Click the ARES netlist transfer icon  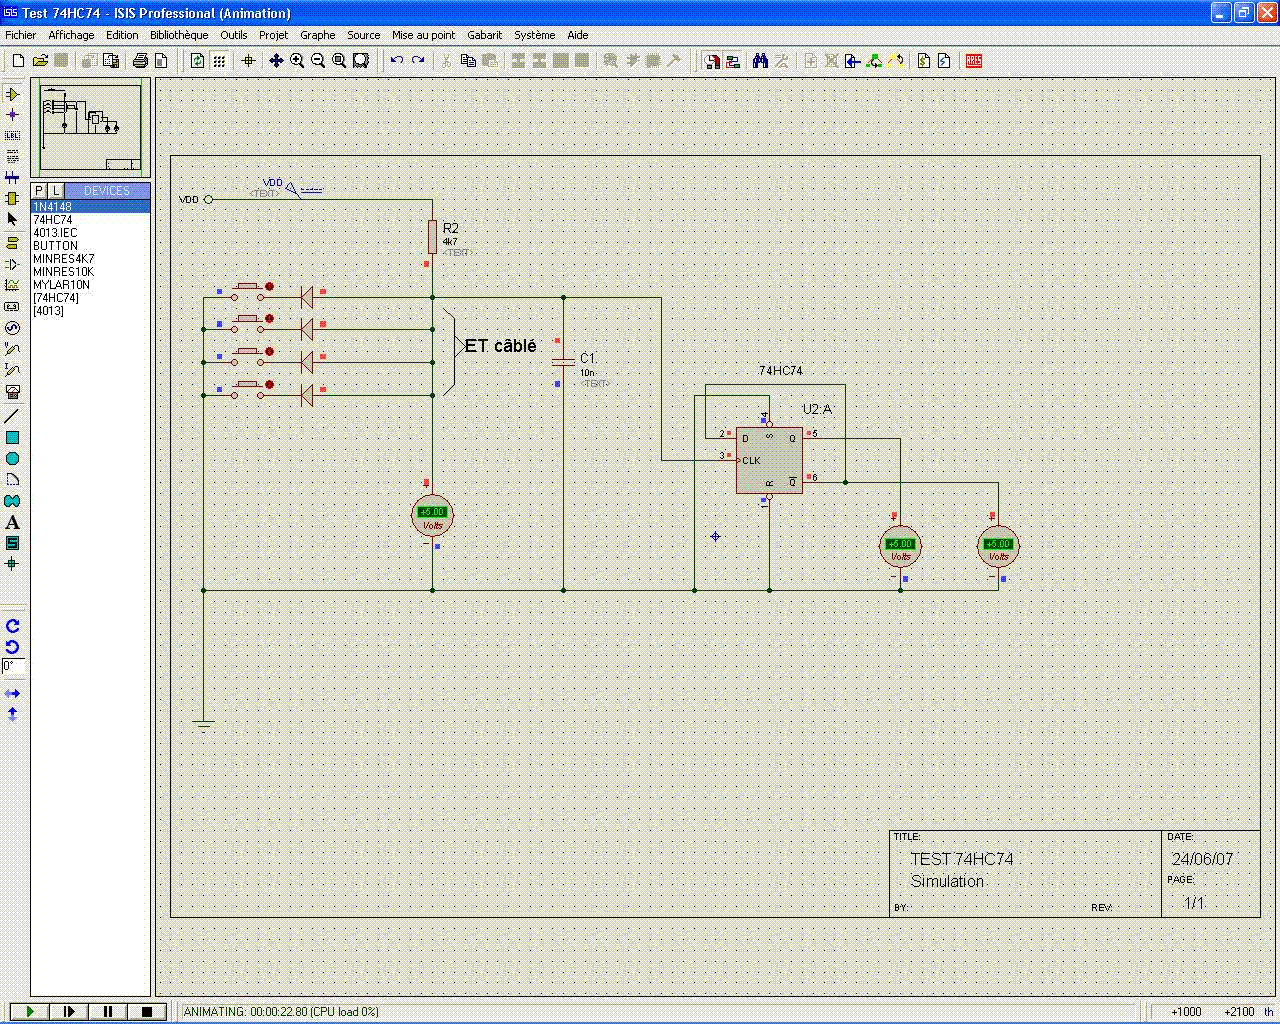[973, 61]
